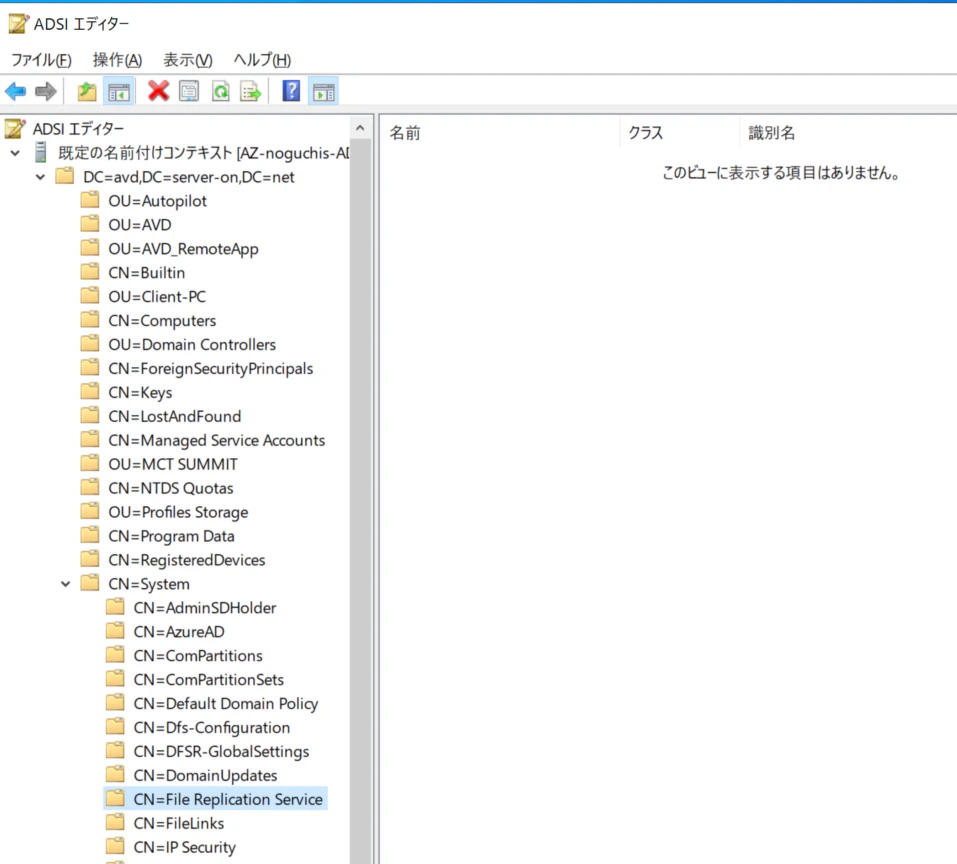This screenshot has height=864, width=957.
Task: Go back with the blue left arrow
Action: point(15,92)
